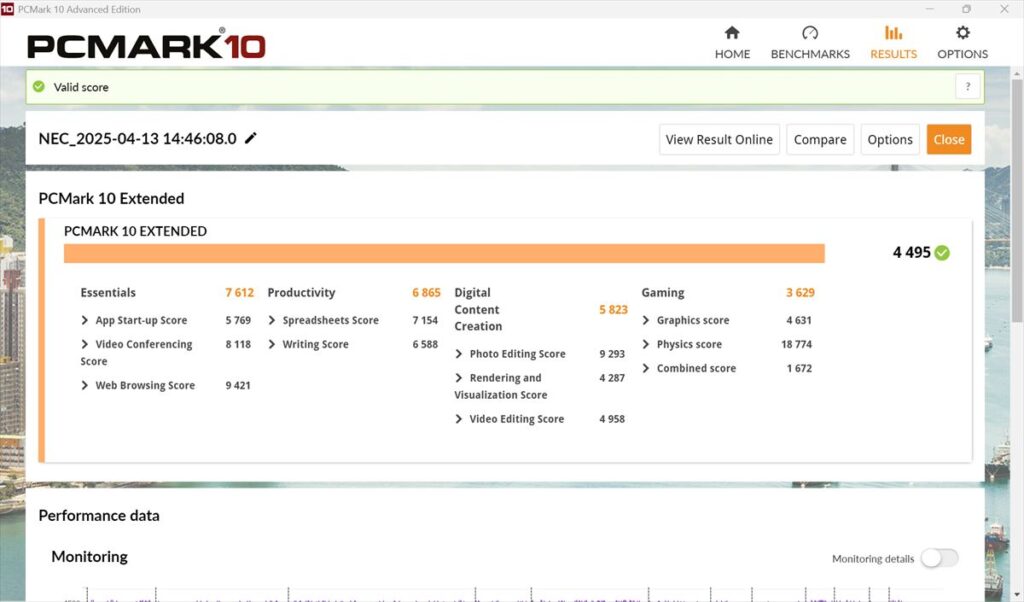Click the Productivity score 6 865

(426, 293)
